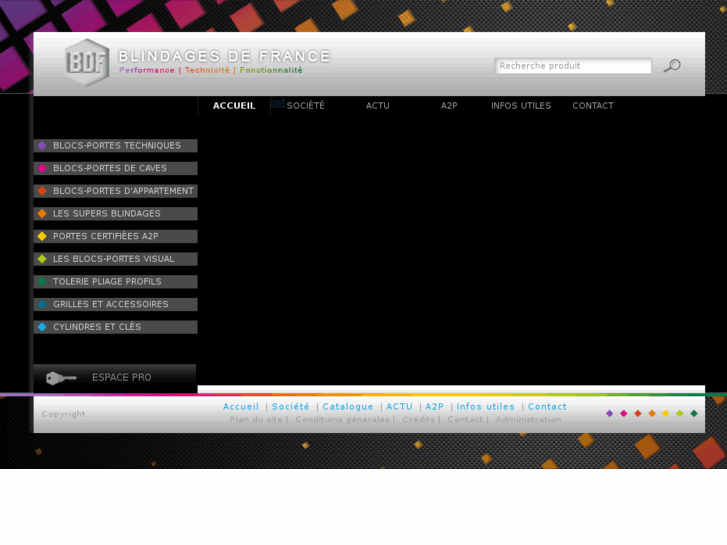Click the BDF hexagon logo

(87, 62)
